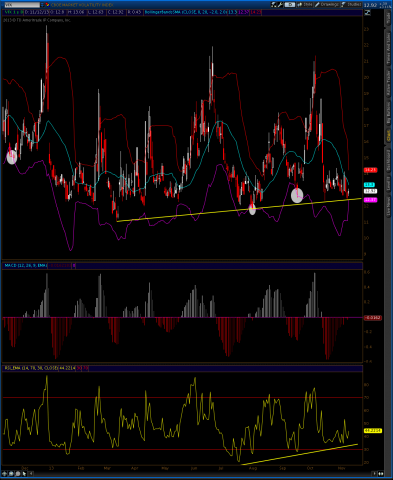This screenshot has width=393, height=480.
Task: Click the MACD (12, 26, 9, EMA) study label
Action: [26, 266]
